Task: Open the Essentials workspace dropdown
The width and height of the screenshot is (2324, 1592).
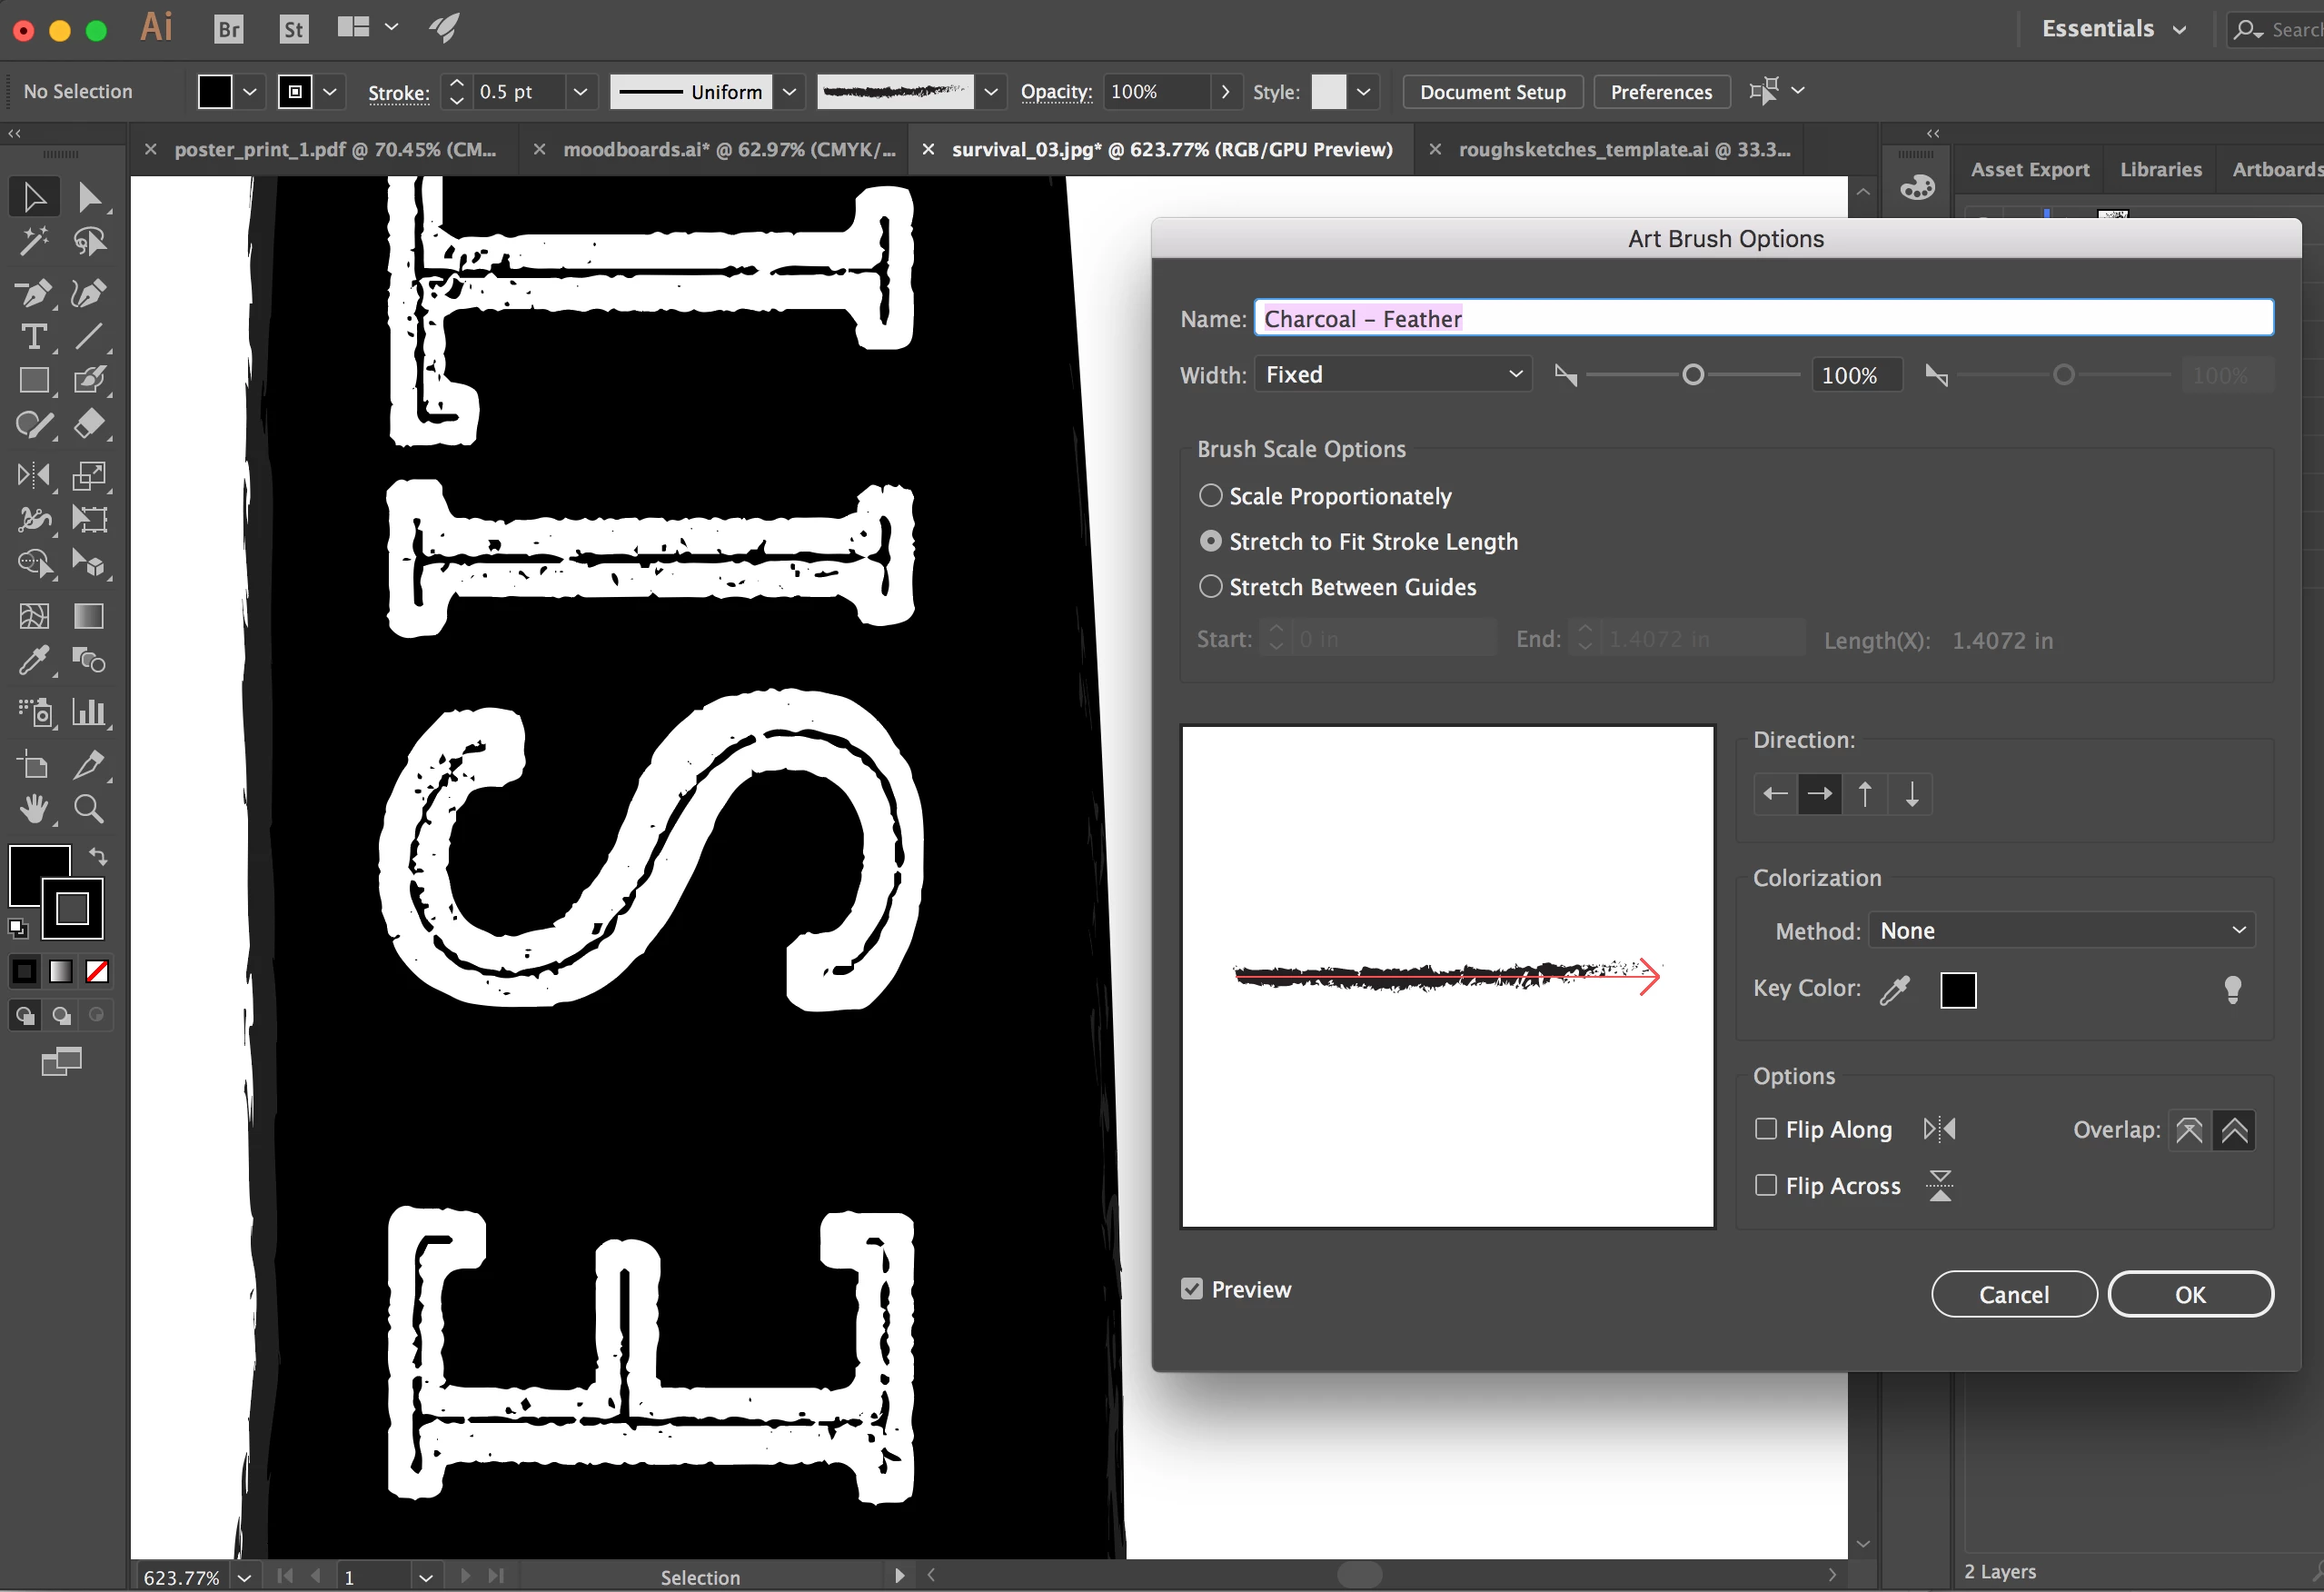Action: 2113,29
